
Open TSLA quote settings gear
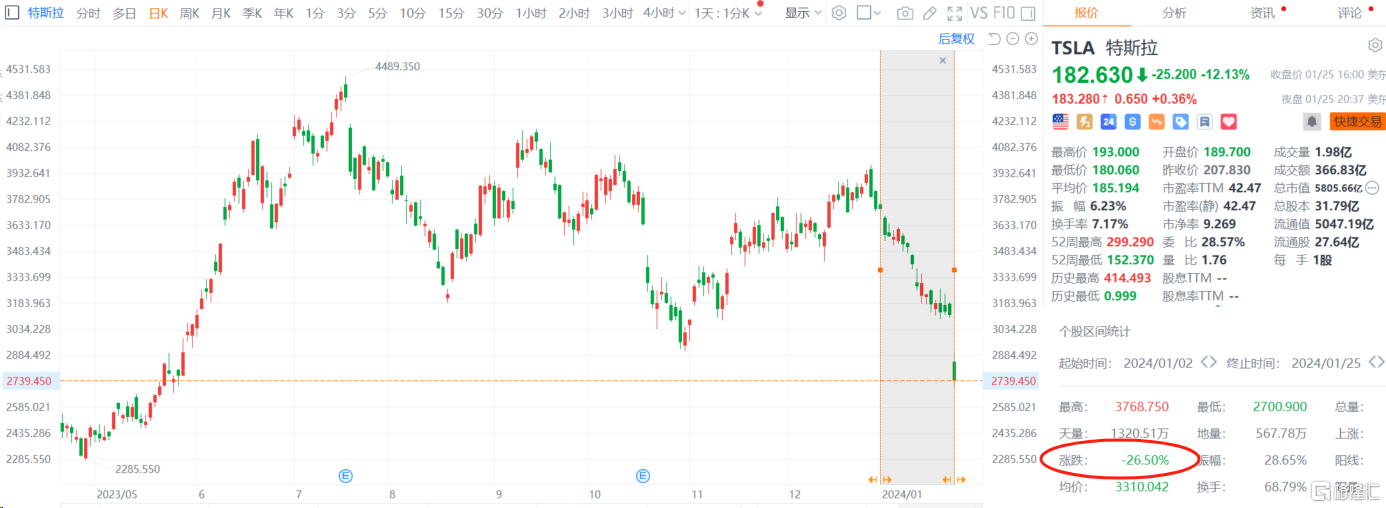pyautogui.click(x=1375, y=46)
